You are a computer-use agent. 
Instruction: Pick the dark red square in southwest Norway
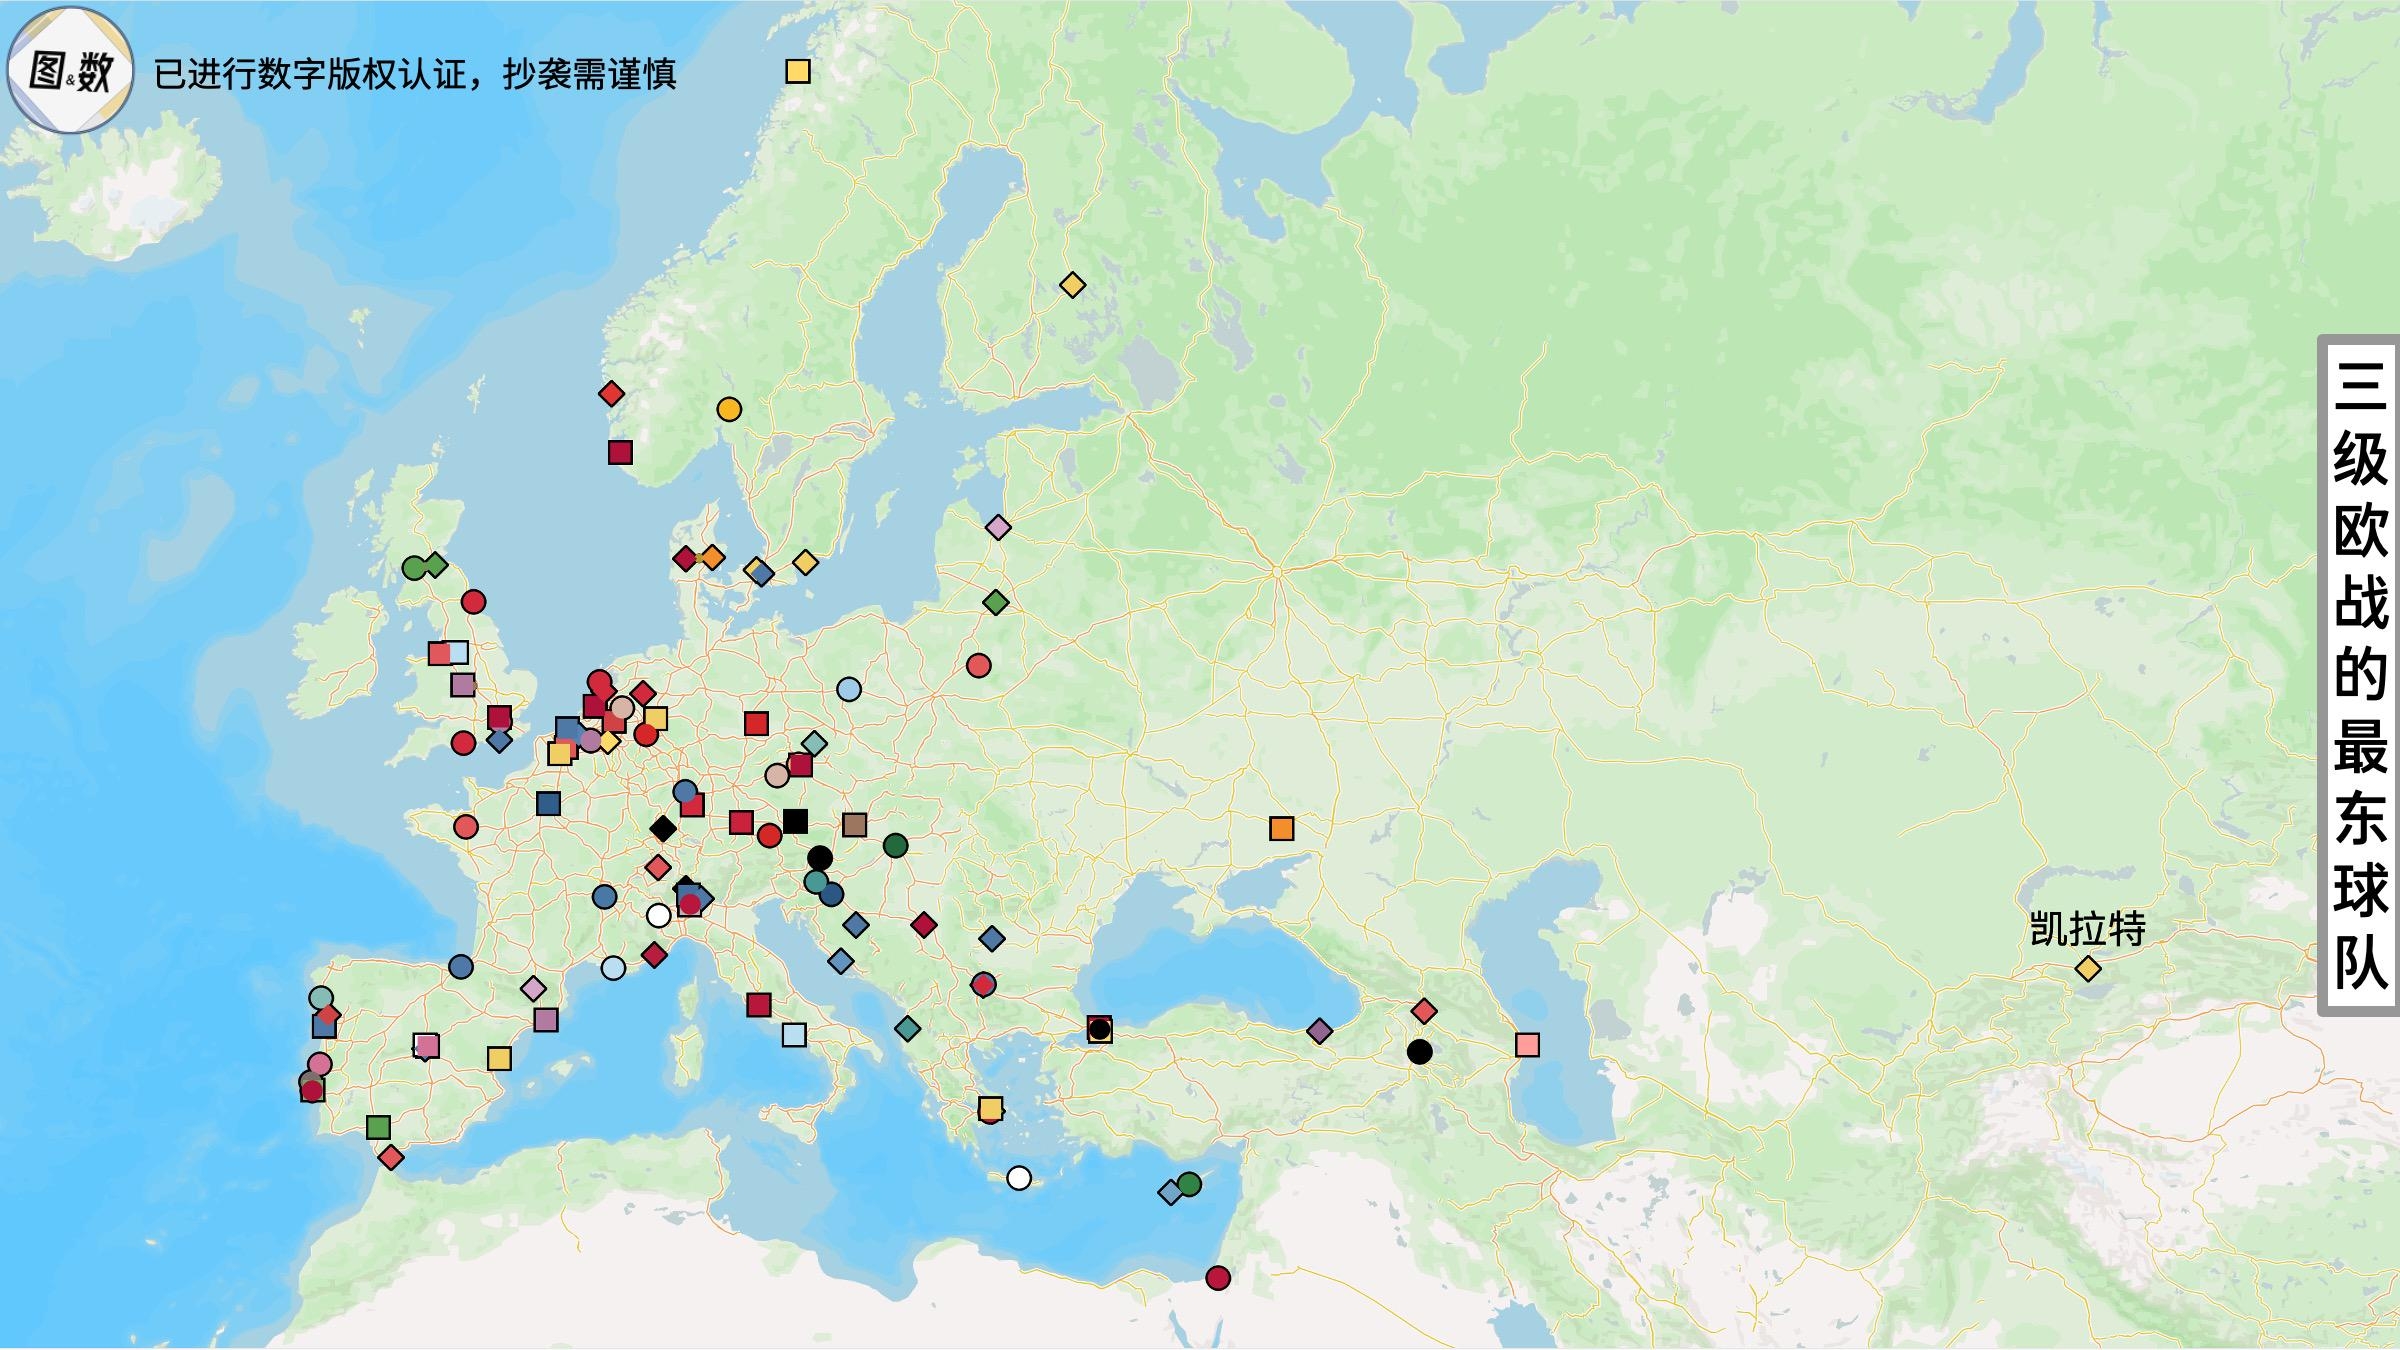point(620,452)
